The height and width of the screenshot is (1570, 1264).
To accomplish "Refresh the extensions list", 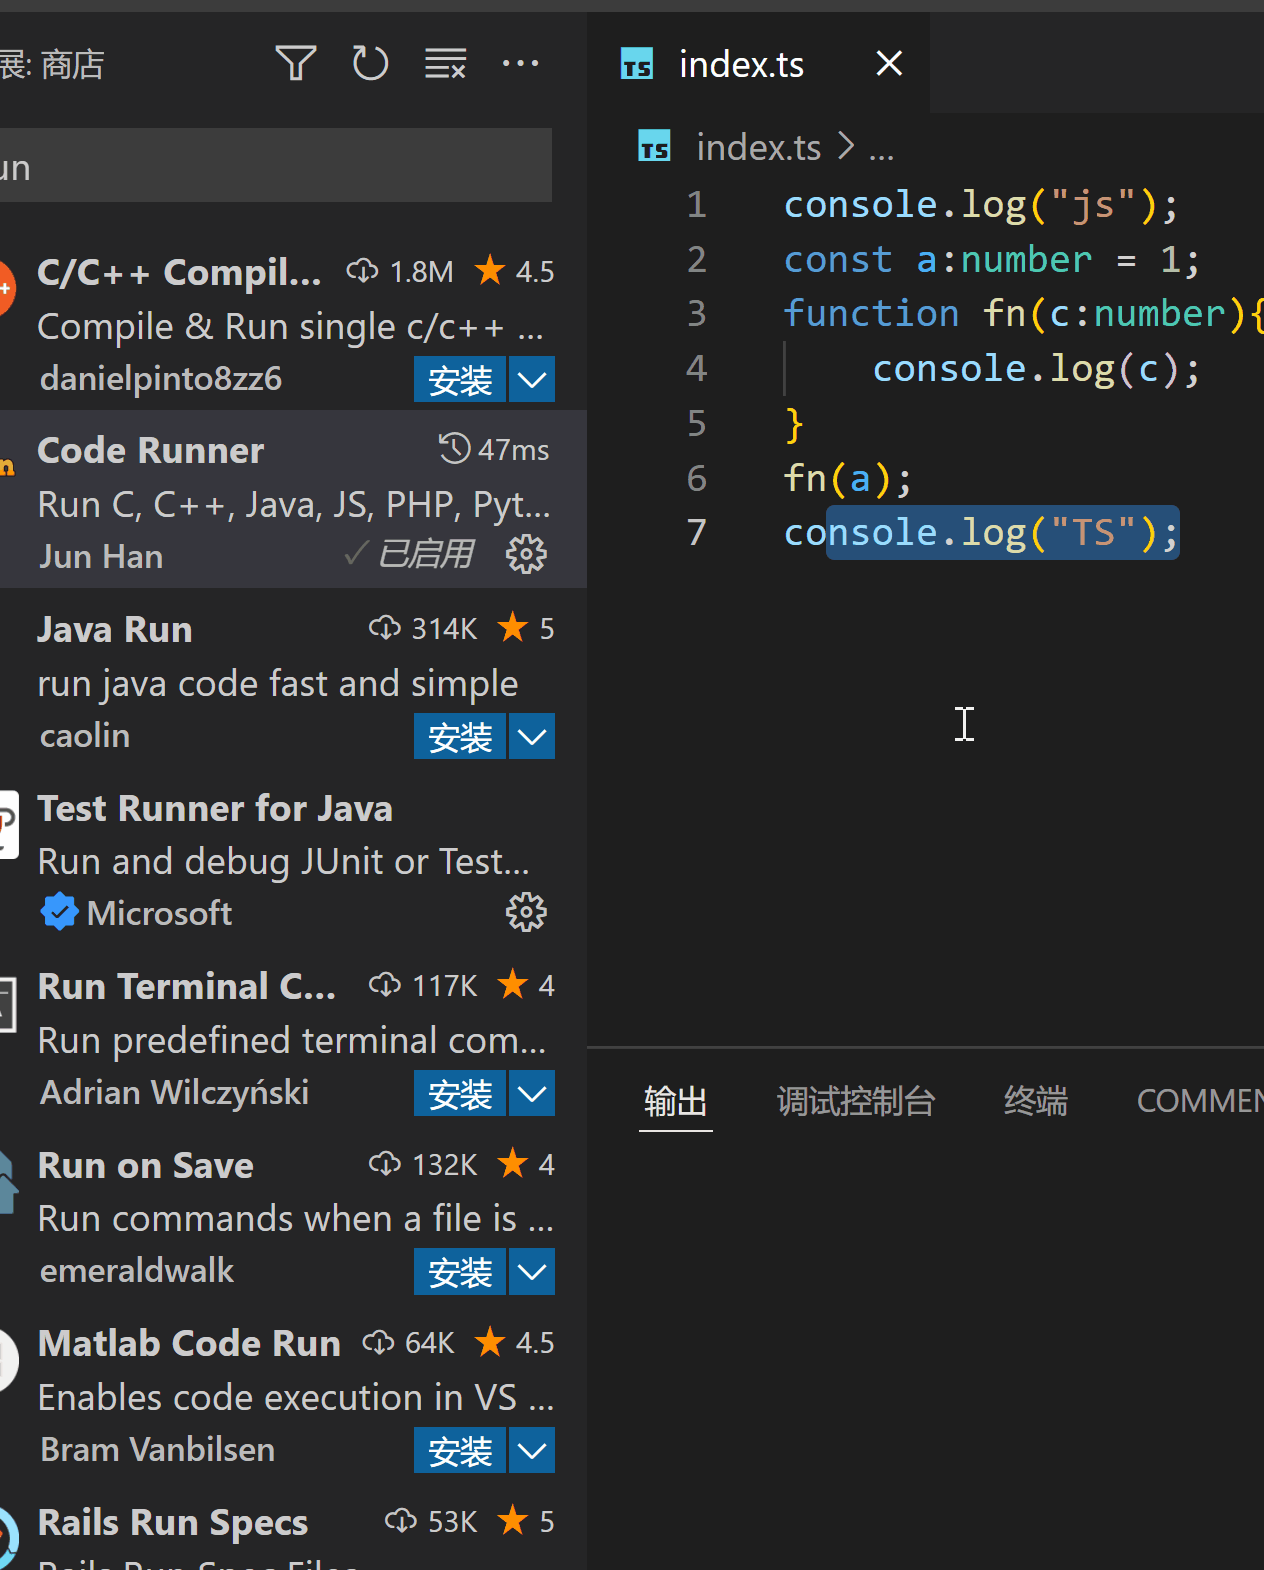I will point(370,64).
